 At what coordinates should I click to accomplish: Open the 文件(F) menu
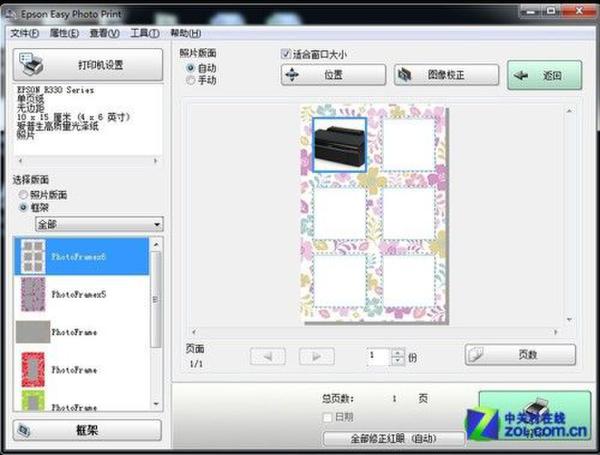(x=24, y=34)
